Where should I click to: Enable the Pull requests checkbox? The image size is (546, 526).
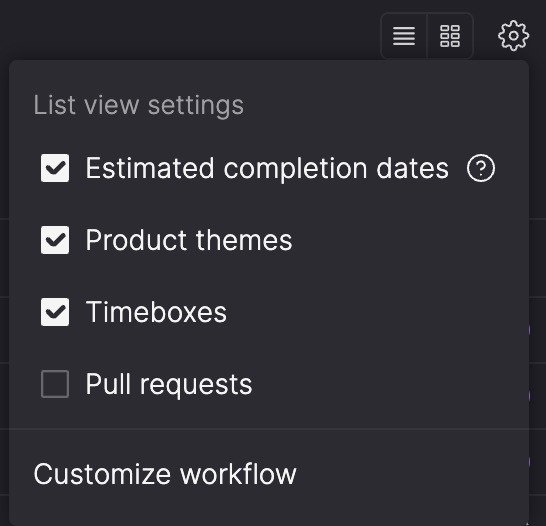point(55,384)
